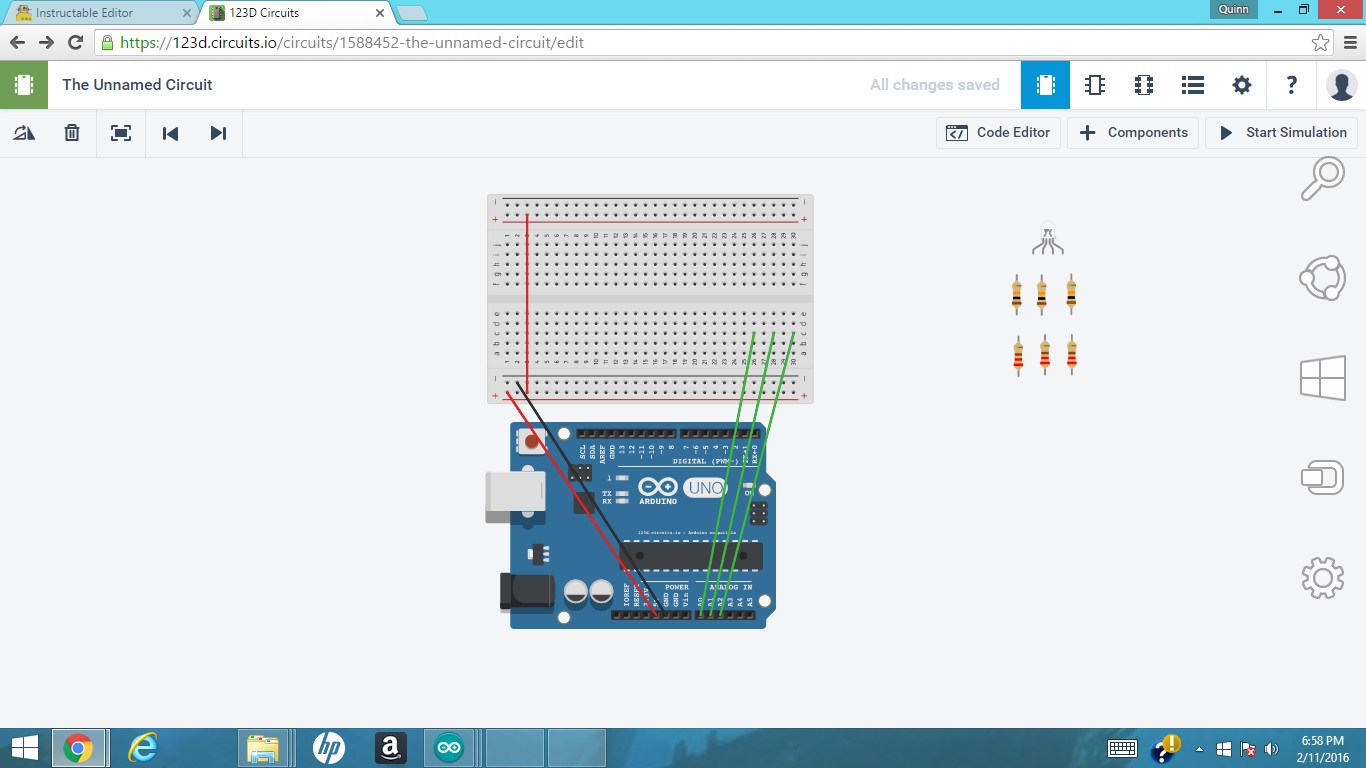Viewport: 1366px width, 768px height.
Task: Open Windows Start button on taskbar
Action: (24, 748)
